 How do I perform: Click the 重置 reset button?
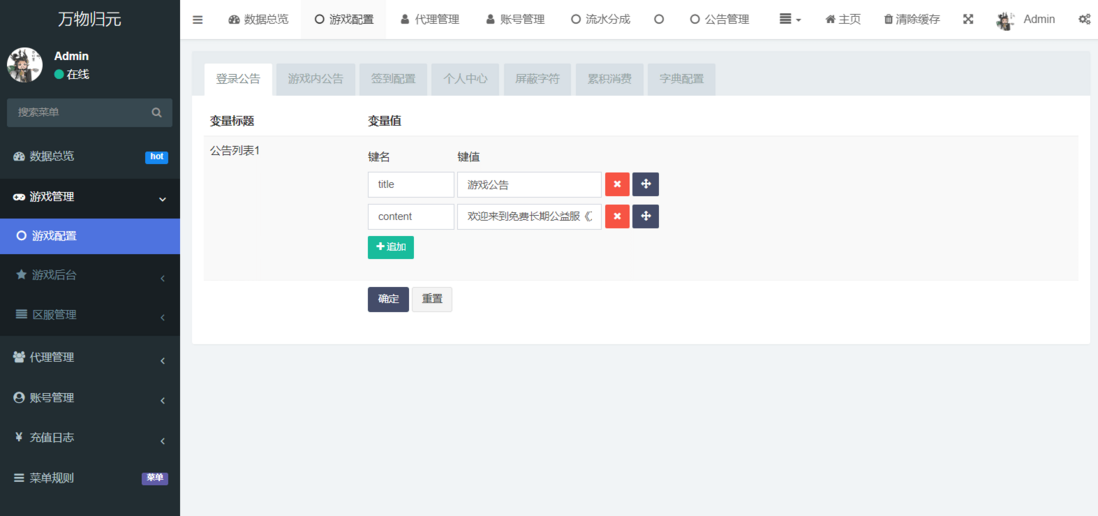(x=432, y=299)
